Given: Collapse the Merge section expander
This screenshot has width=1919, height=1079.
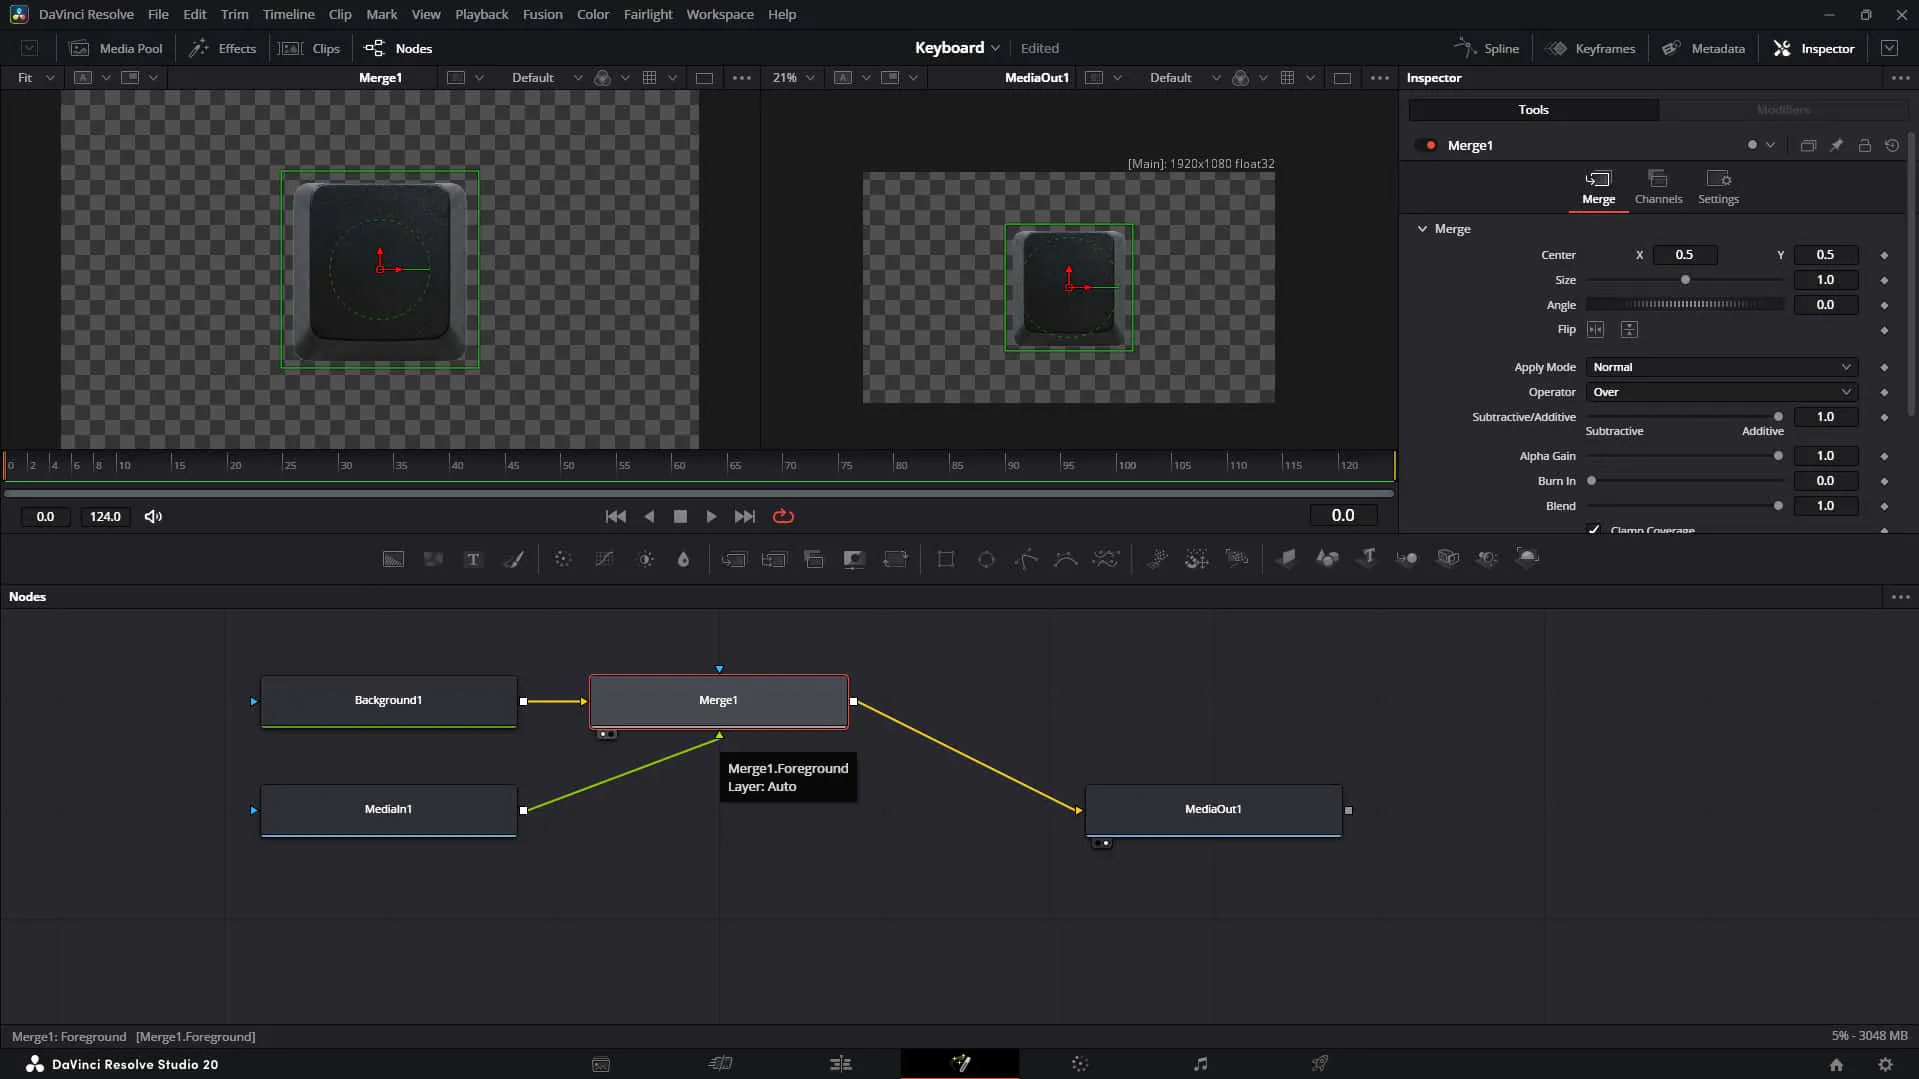Looking at the screenshot, I should click(x=1422, y=229).
